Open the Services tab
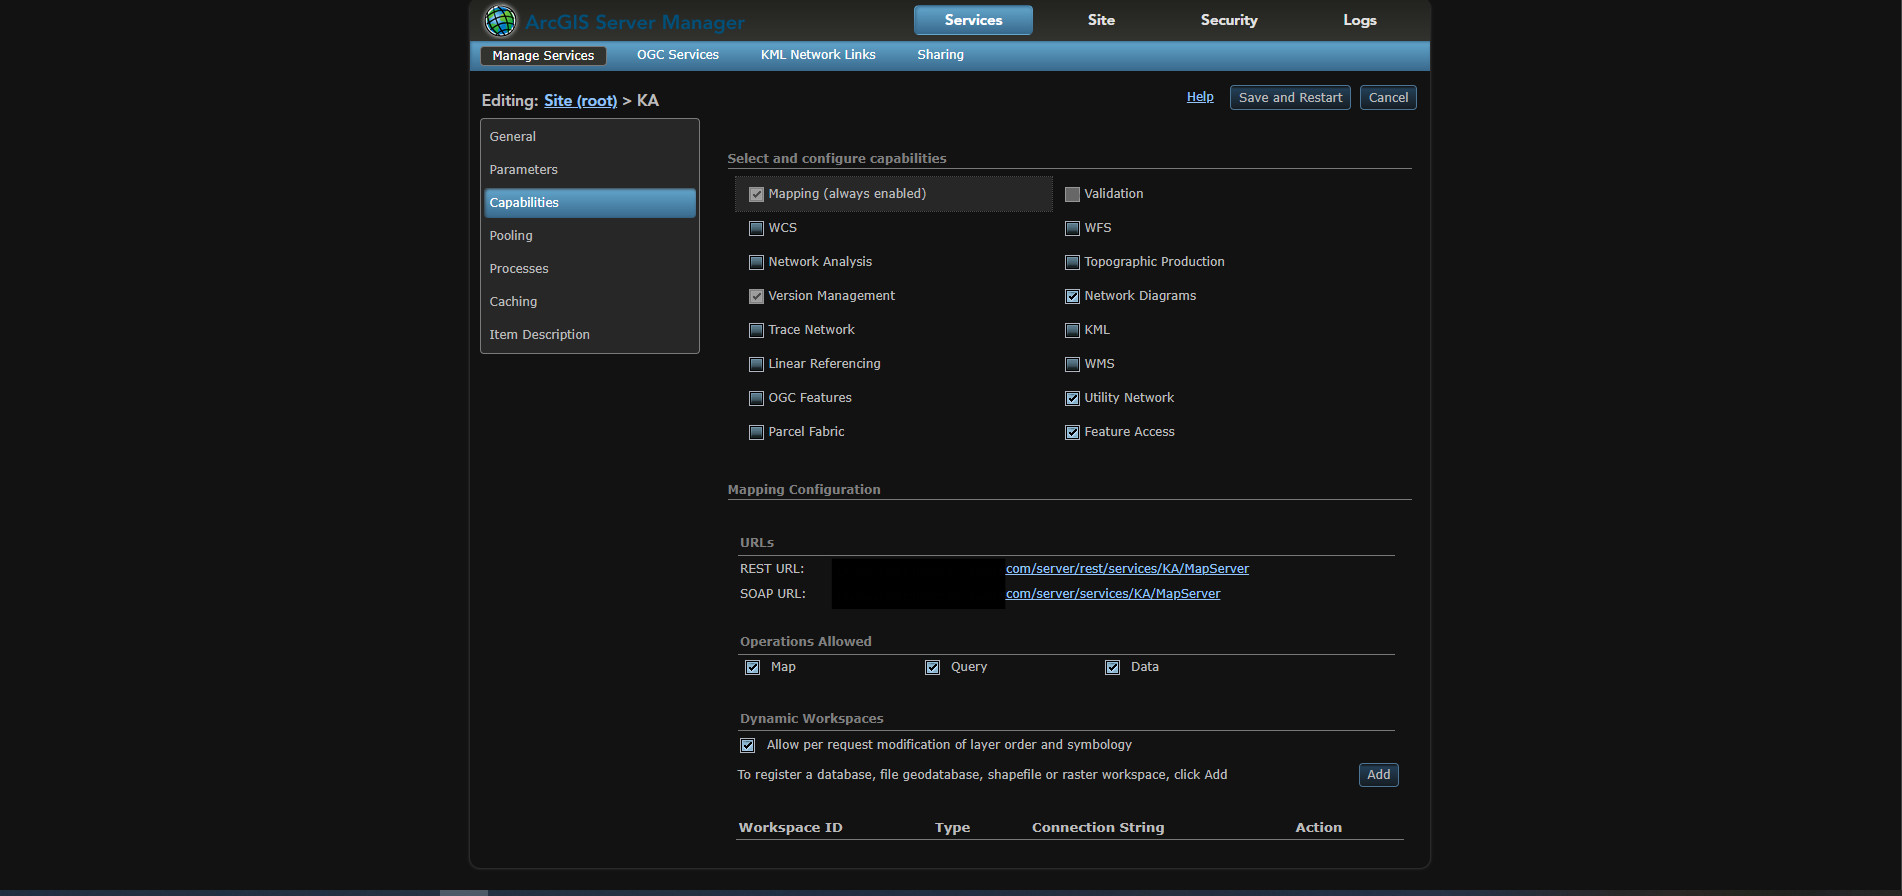 973,20
